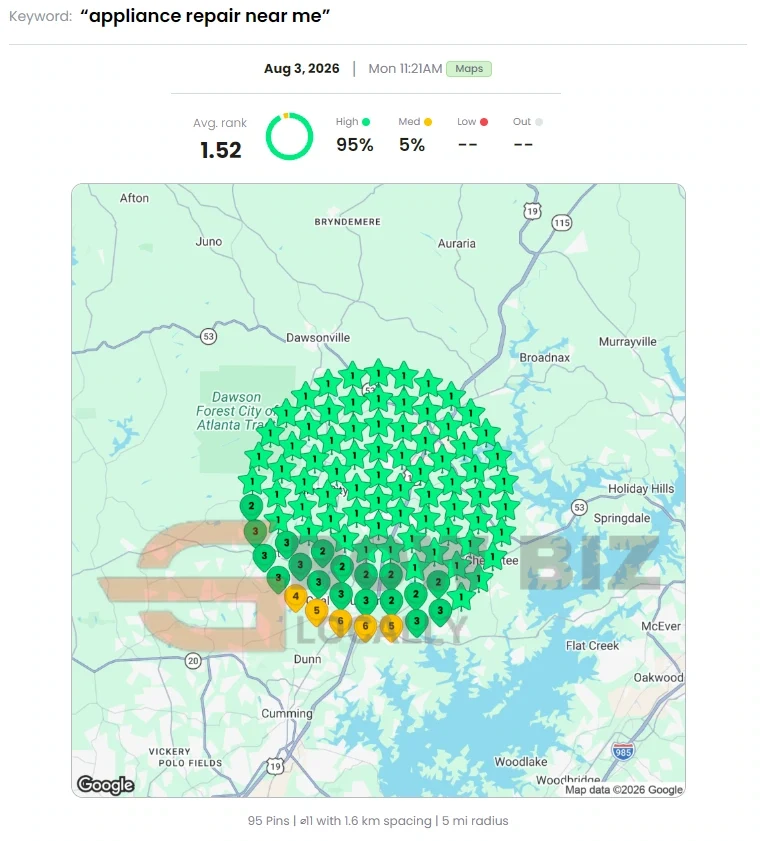Click the Woodlake place label
766x841 pixels.
click(521, 762)
